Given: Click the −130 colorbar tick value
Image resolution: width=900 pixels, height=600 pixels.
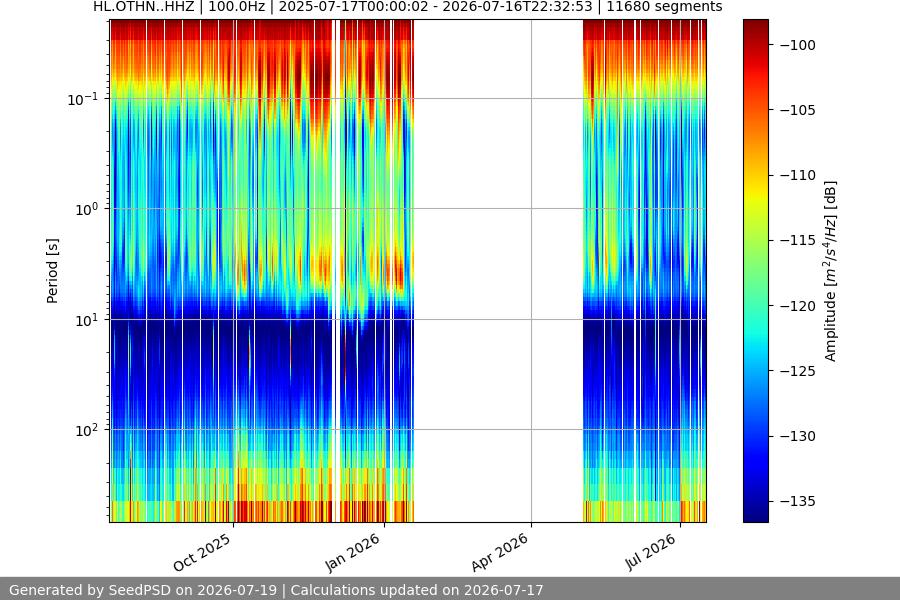Looking at the screenshot, I should click(797, 436).
